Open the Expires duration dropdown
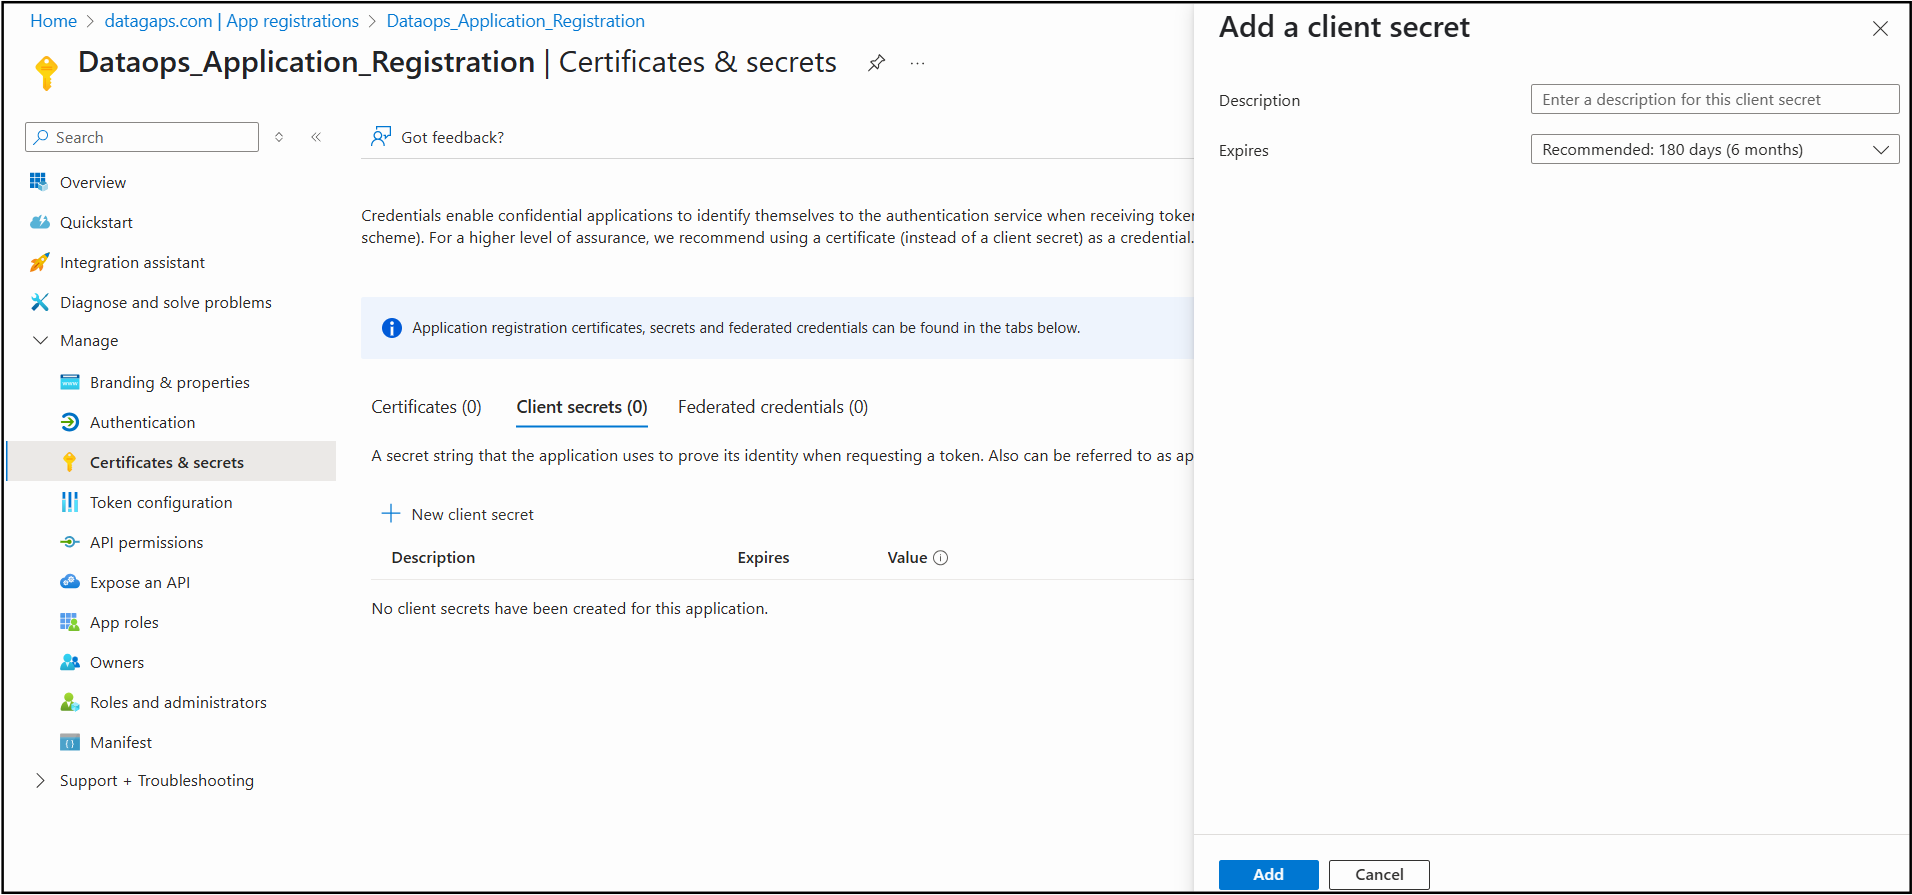 [1714, 150]
